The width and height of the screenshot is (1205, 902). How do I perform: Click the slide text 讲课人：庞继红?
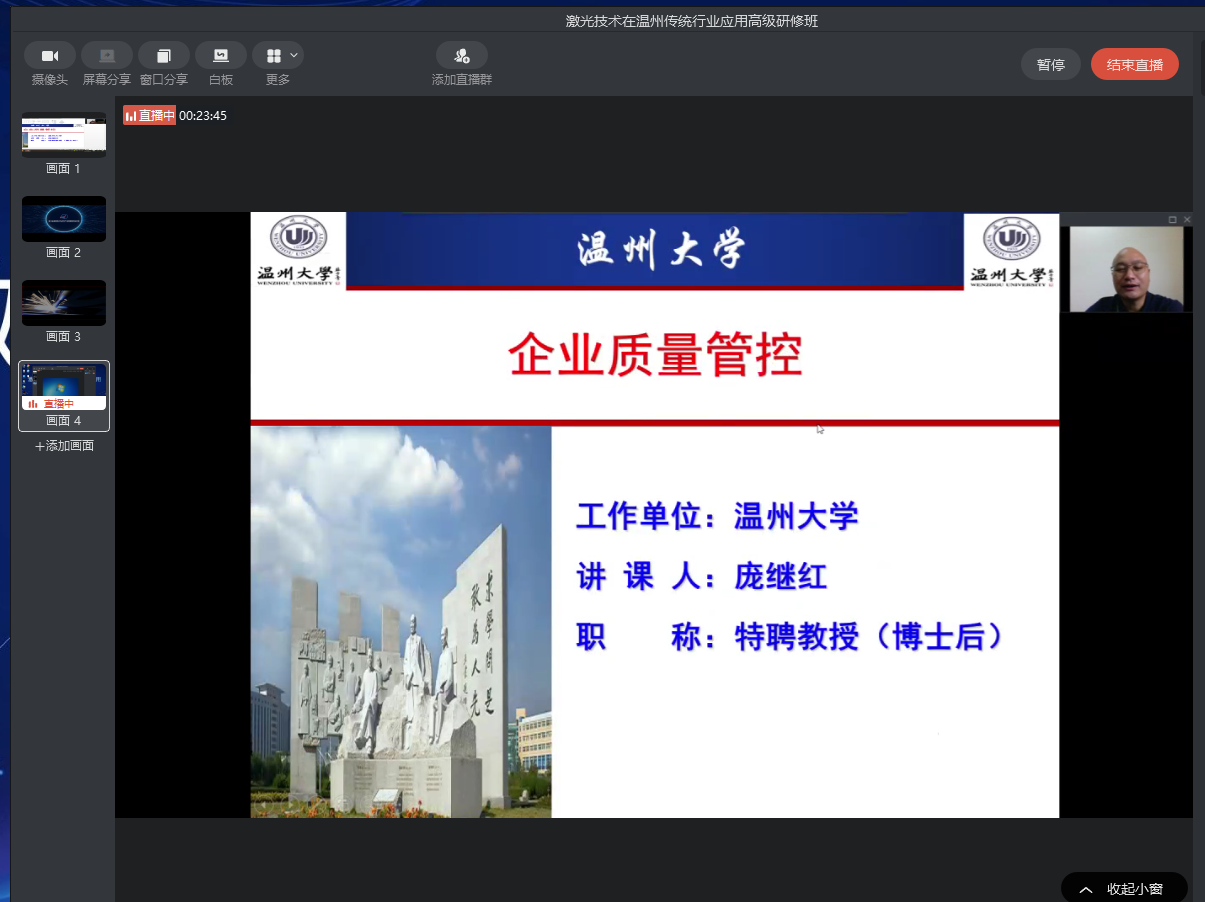[702, 577]
